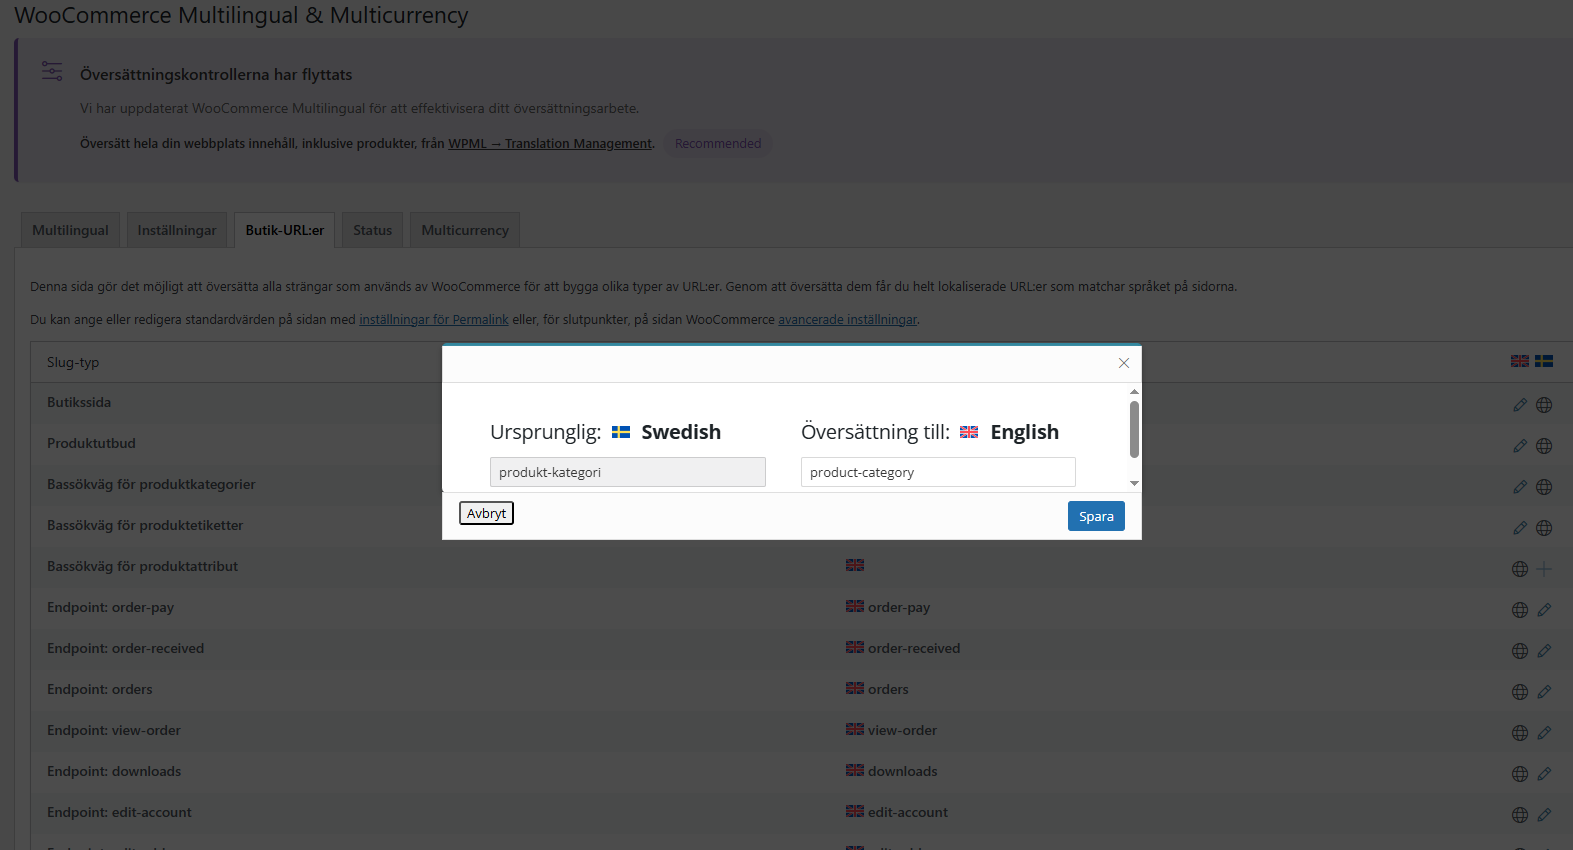This screenshot has width=1573, height=850.
Task: Click the English translation field product-category
Action: click(938, 472)
